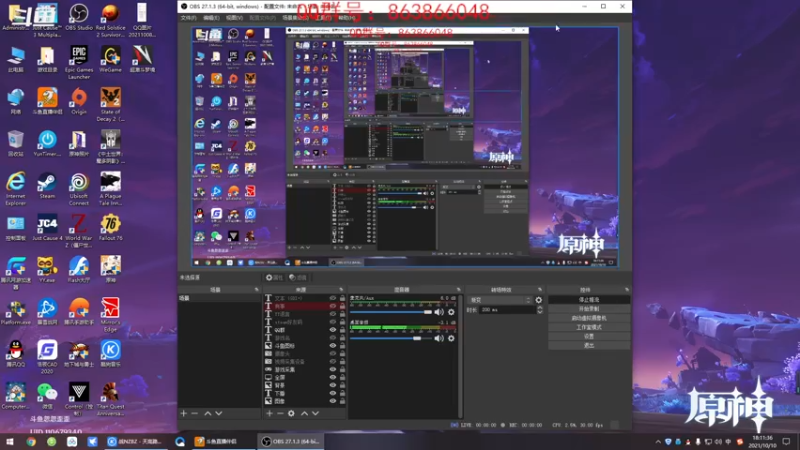Screen dimensions: 800x450
Task: Click the 启动虚拟摄像机 button
Action: coord(589,318)
